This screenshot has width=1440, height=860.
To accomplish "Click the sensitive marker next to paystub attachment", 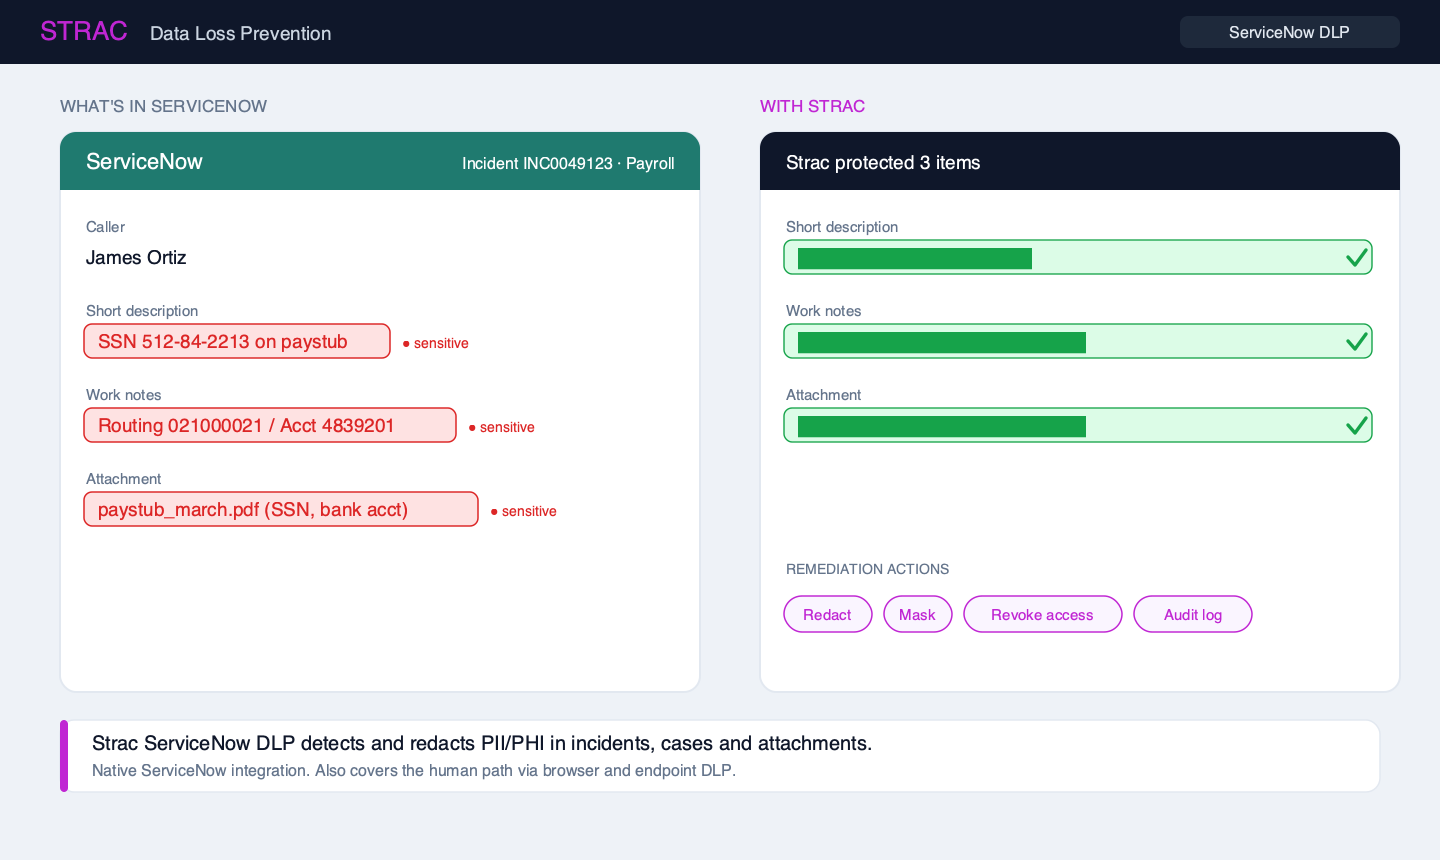I will pyautogui.click(x=524, y=511).
